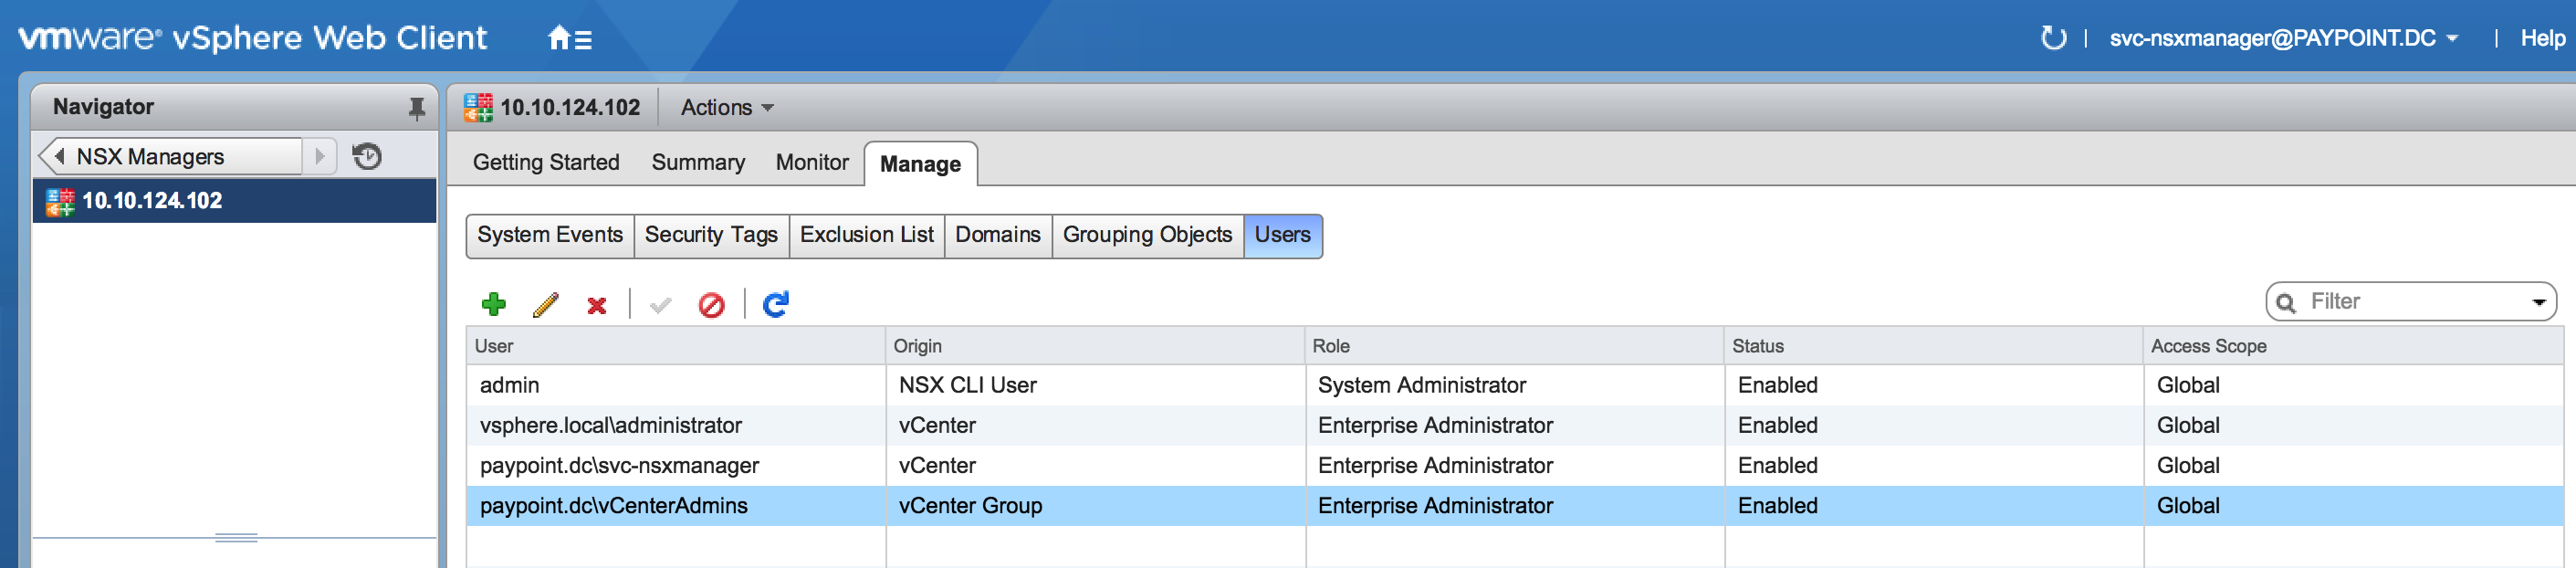
Task: Open the Summary tab
Action: (x=698, y=163)
